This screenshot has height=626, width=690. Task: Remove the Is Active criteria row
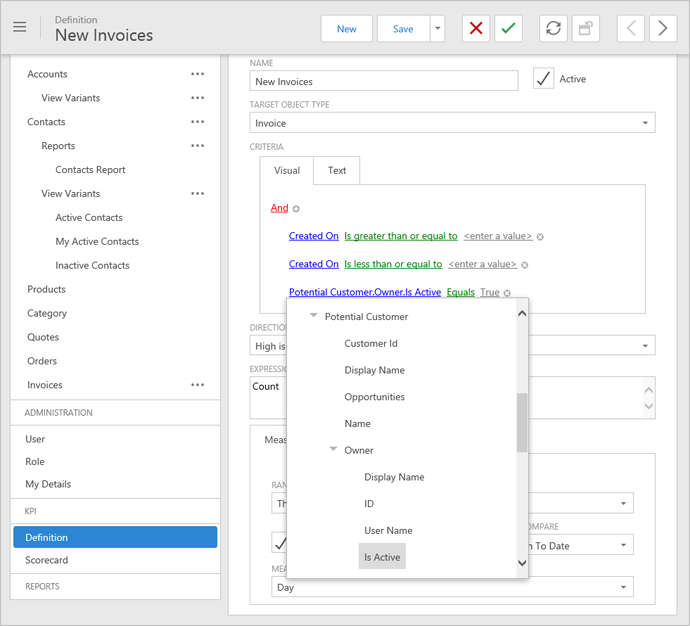508,293
